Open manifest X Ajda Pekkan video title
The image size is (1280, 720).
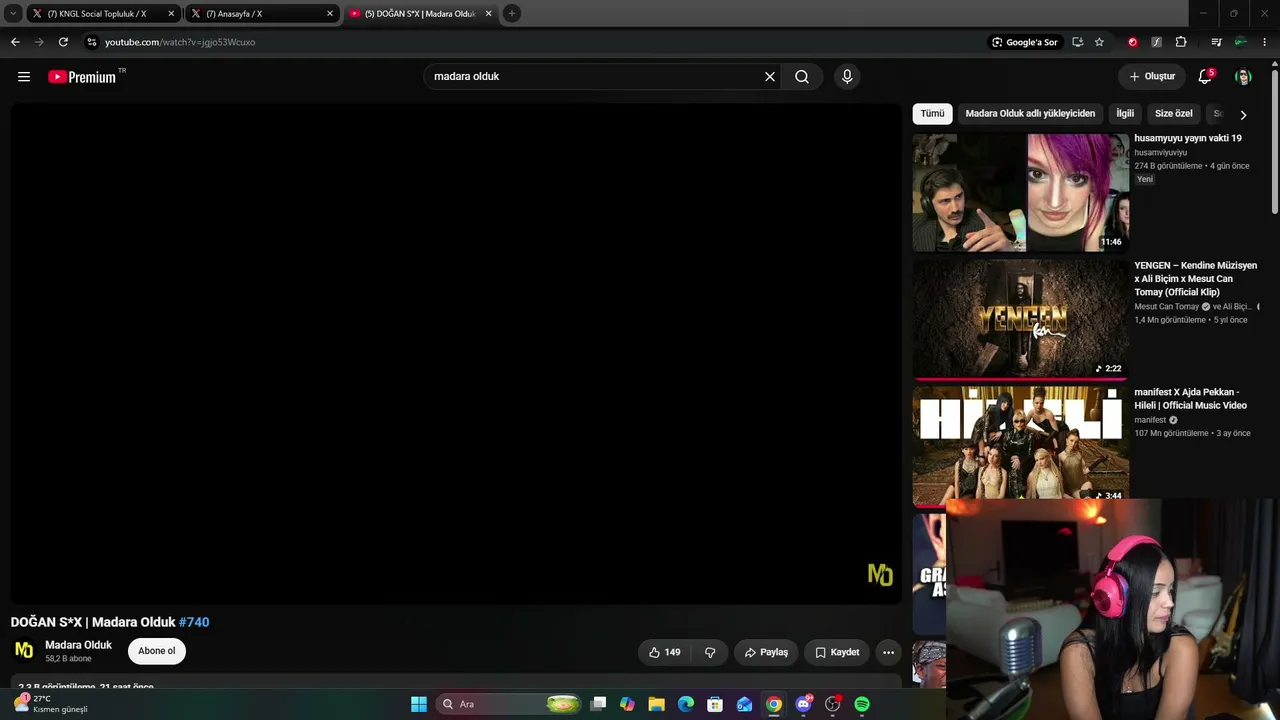[x=1190, y=399]
